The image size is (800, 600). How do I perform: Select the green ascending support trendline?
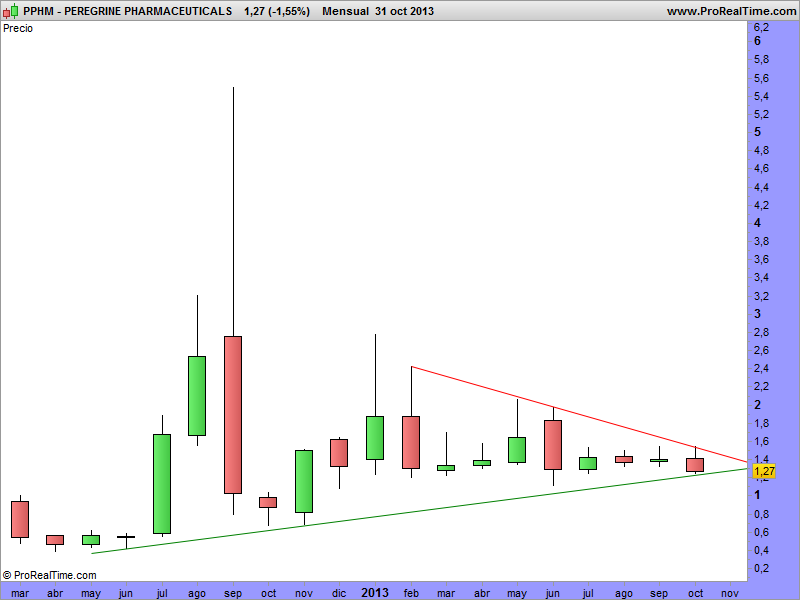pyautogui.click(x=419, y=511)
